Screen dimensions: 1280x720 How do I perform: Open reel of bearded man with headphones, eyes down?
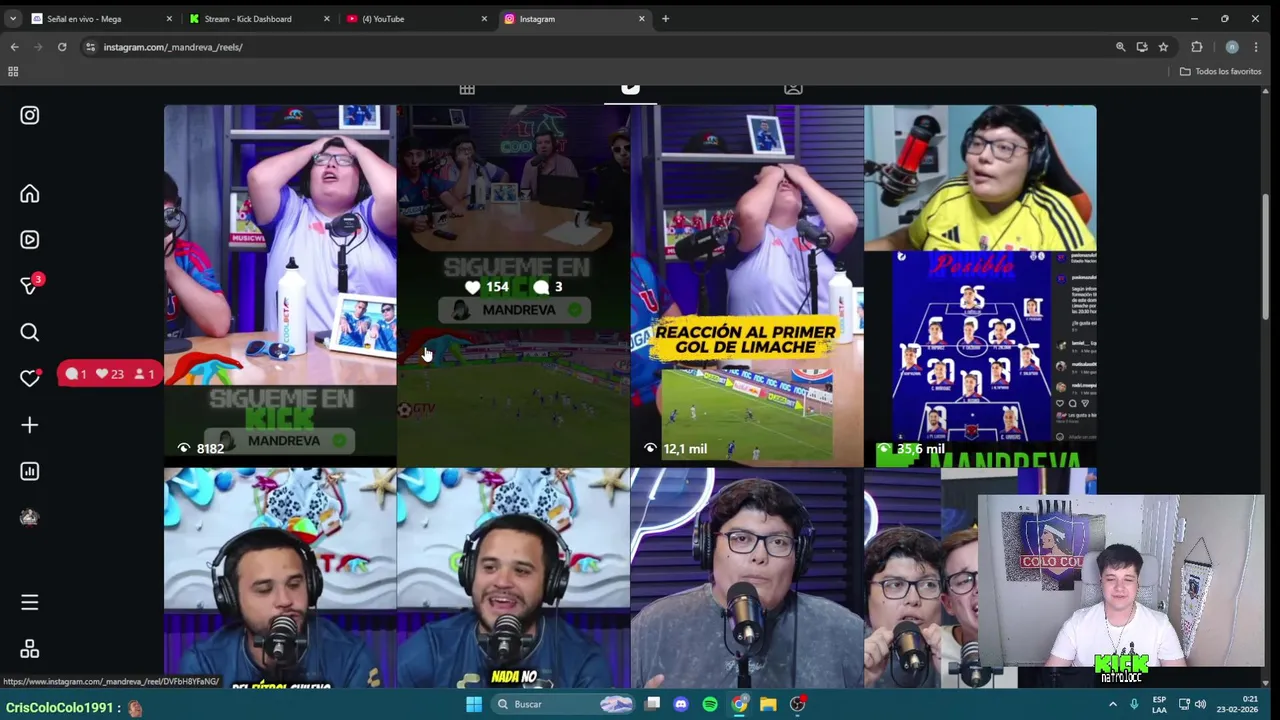point(280,578)
